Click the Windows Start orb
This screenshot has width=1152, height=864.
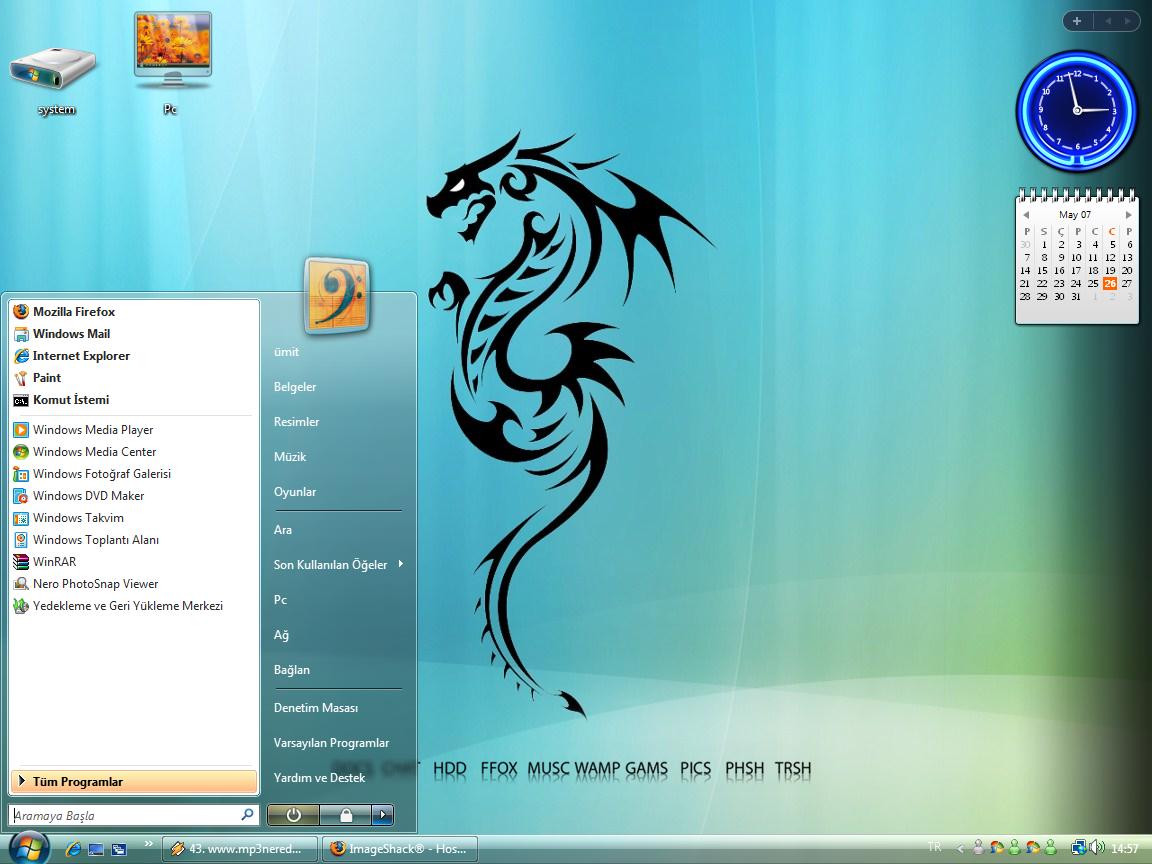click(x=29, y=848)
